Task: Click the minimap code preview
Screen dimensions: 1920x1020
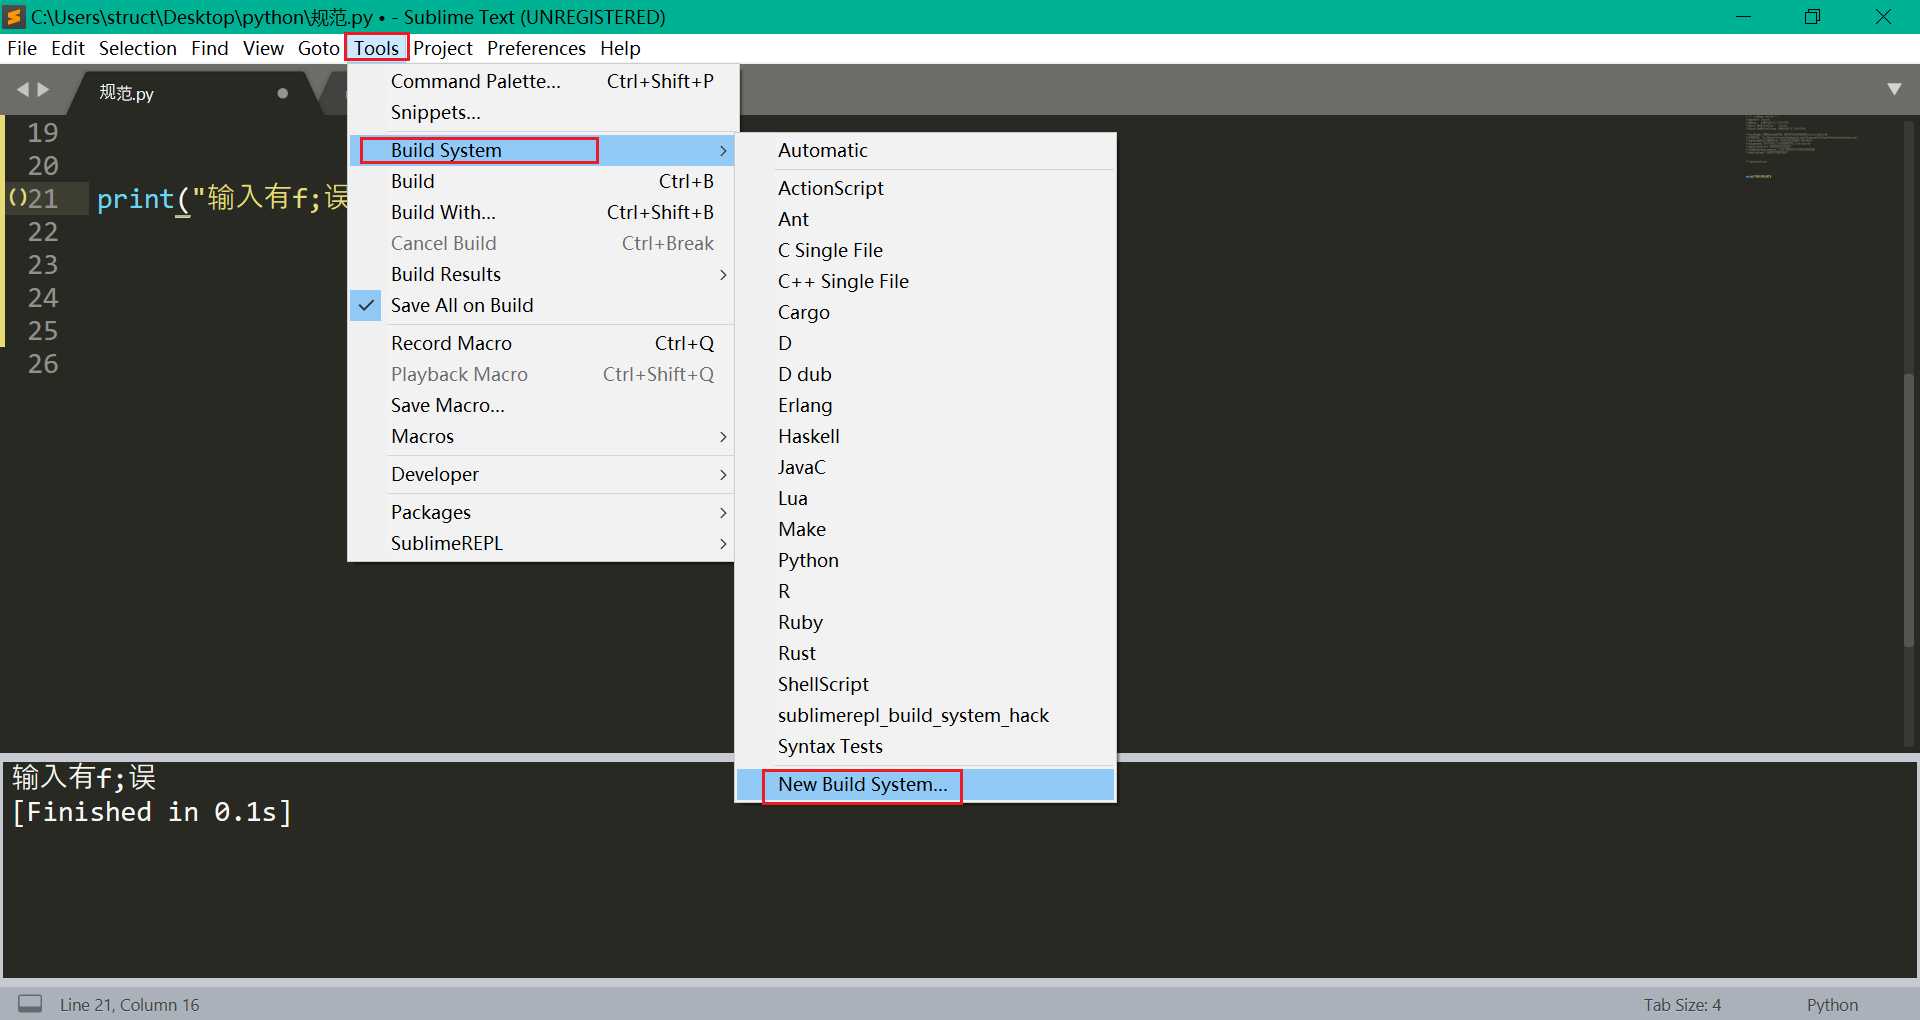Action: (1800, 148)
